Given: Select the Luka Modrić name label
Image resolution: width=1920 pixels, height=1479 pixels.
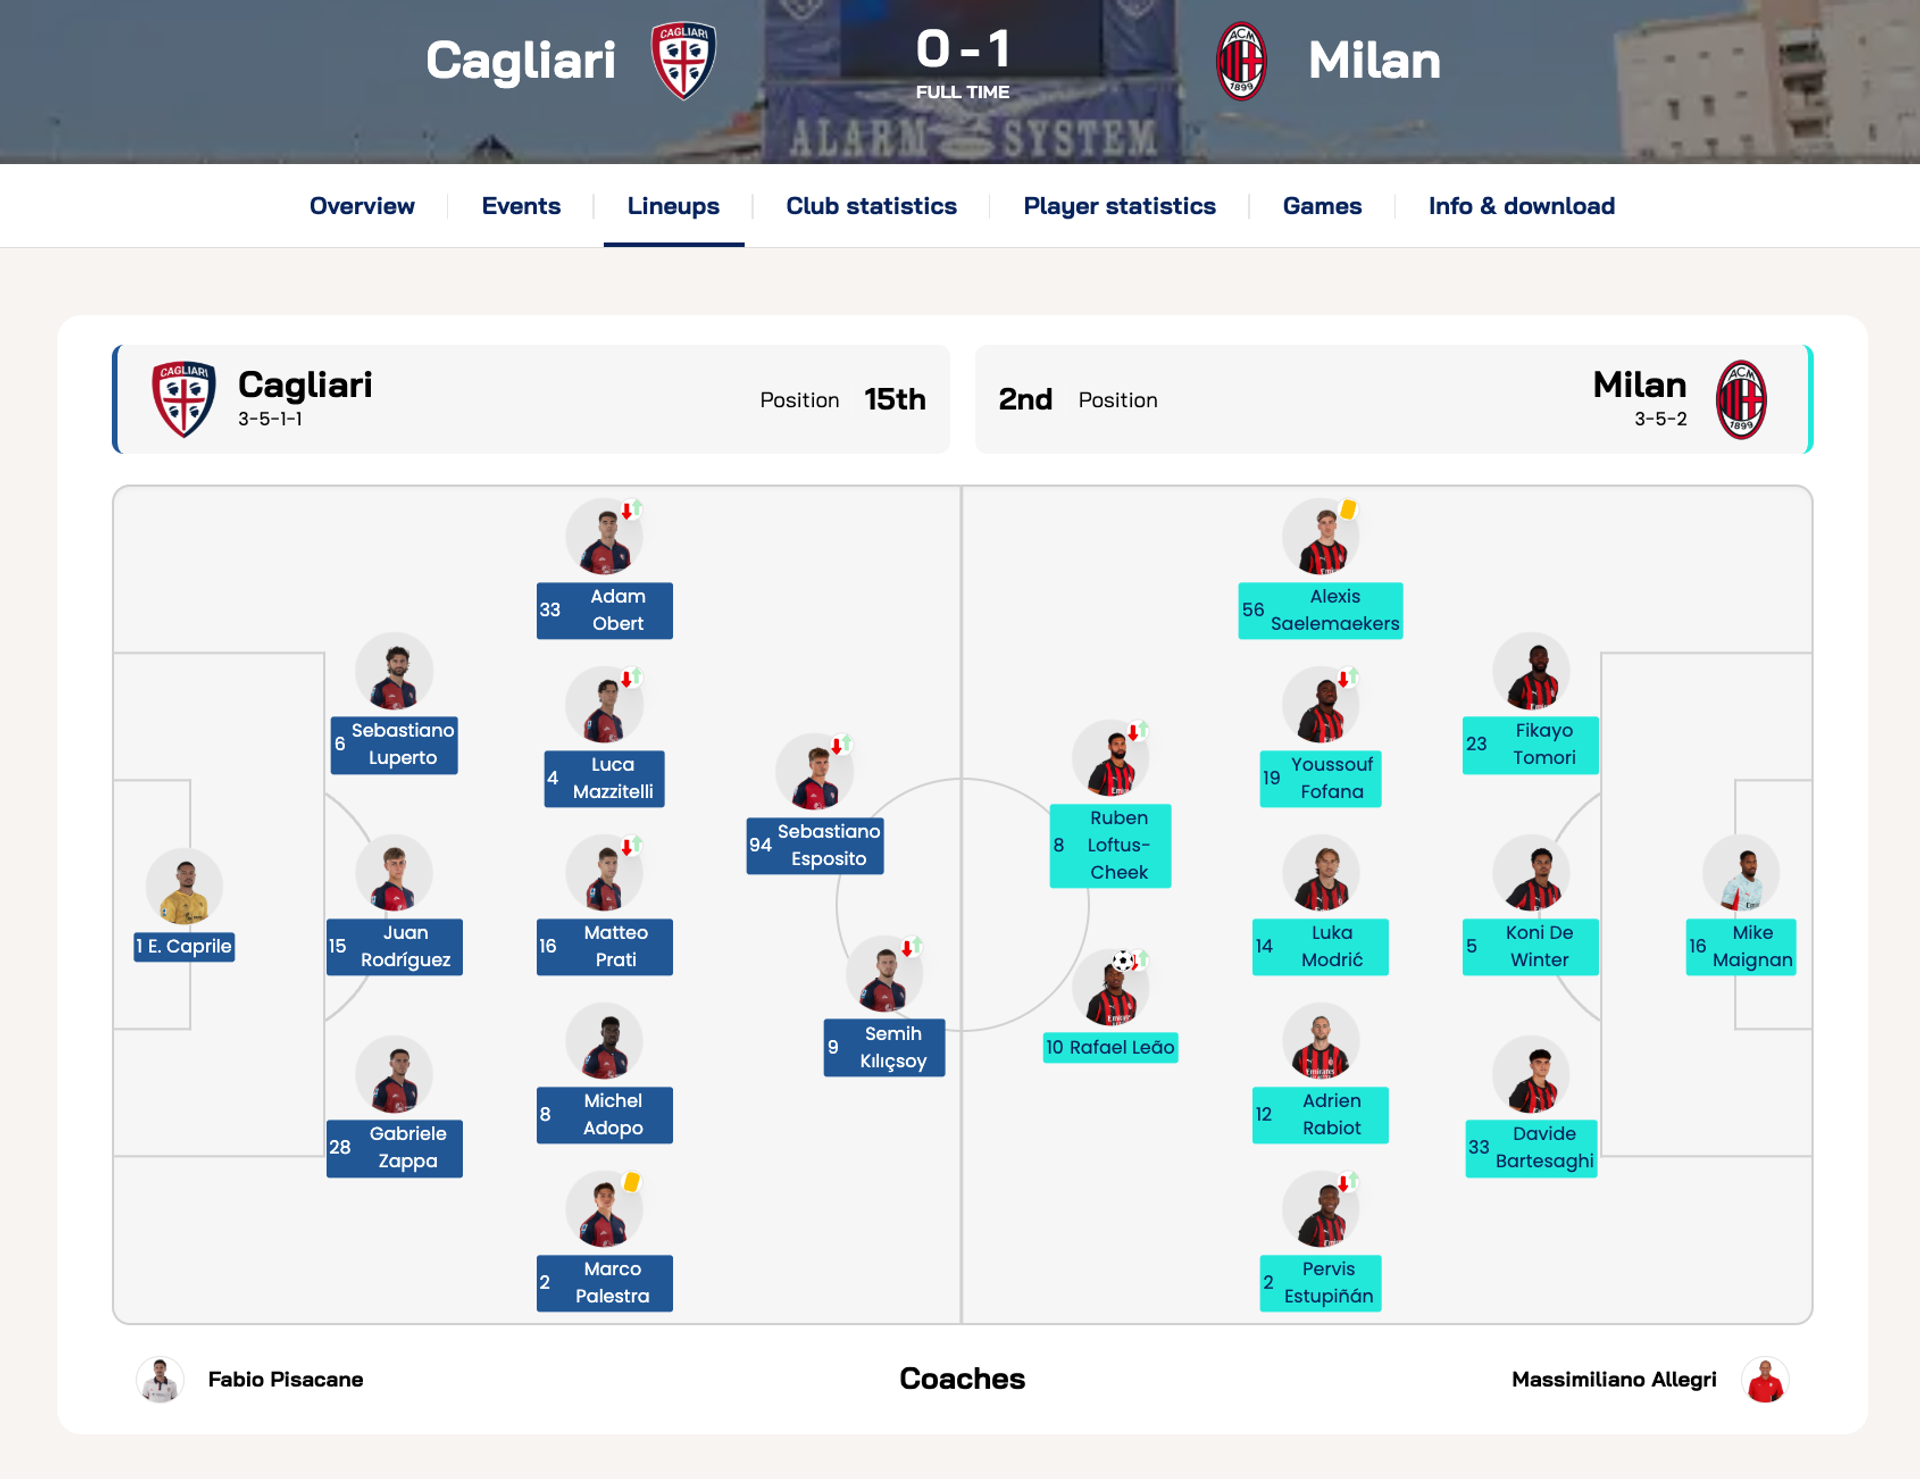Looking at the screenshot, I should pyautogui.click(x=1320, y=946).
